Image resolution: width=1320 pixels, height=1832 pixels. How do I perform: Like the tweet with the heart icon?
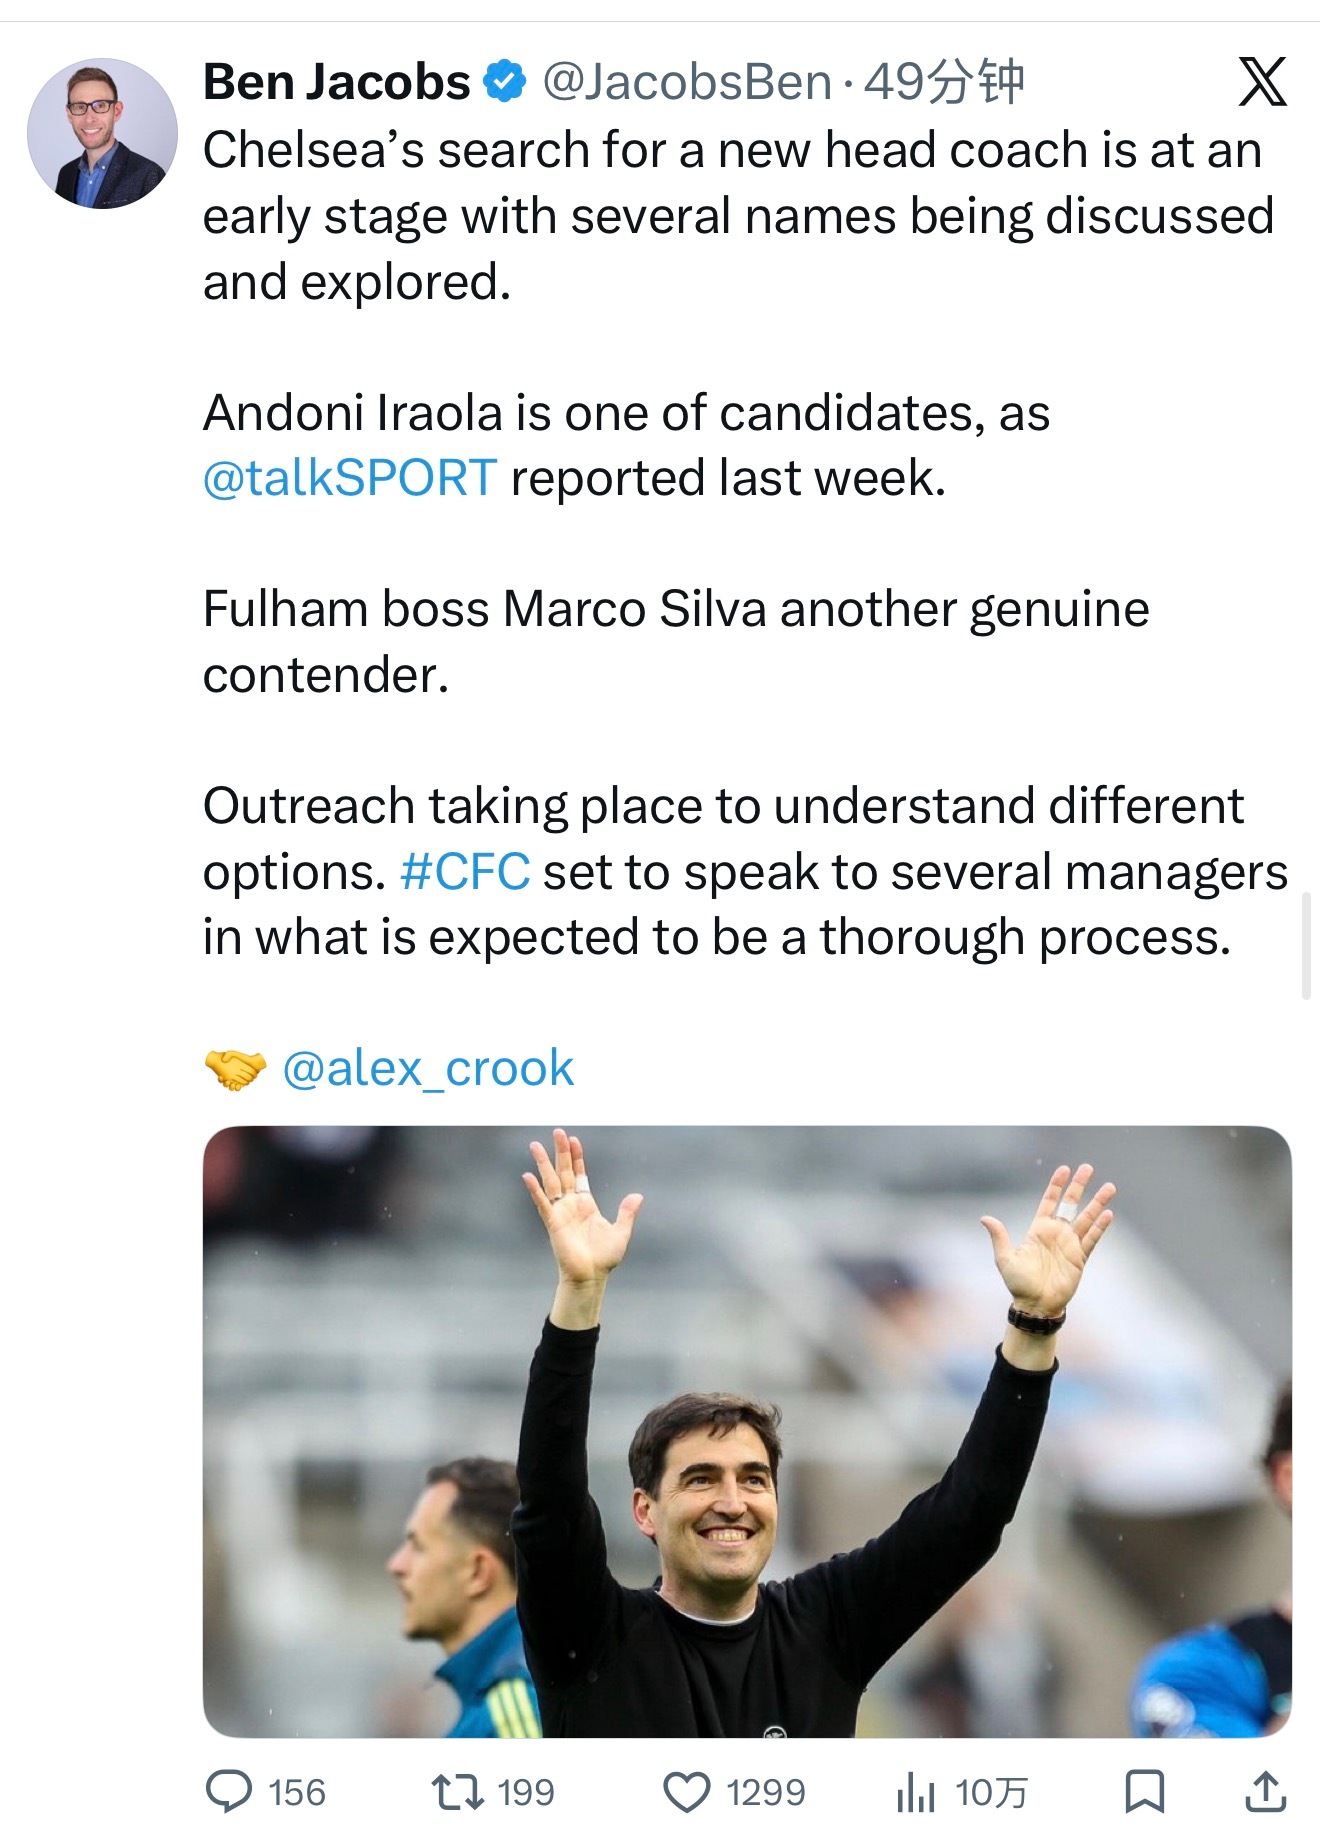pos(687,1792)
